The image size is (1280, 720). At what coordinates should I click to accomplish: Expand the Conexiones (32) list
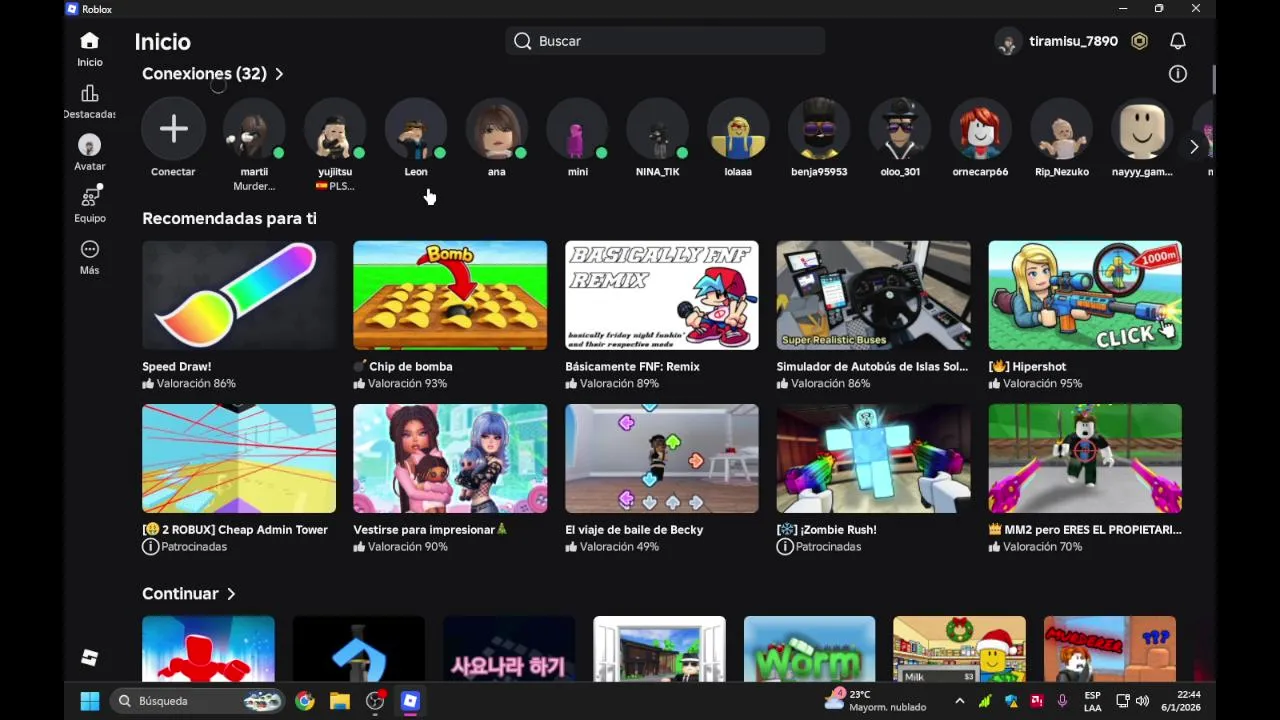213,74
